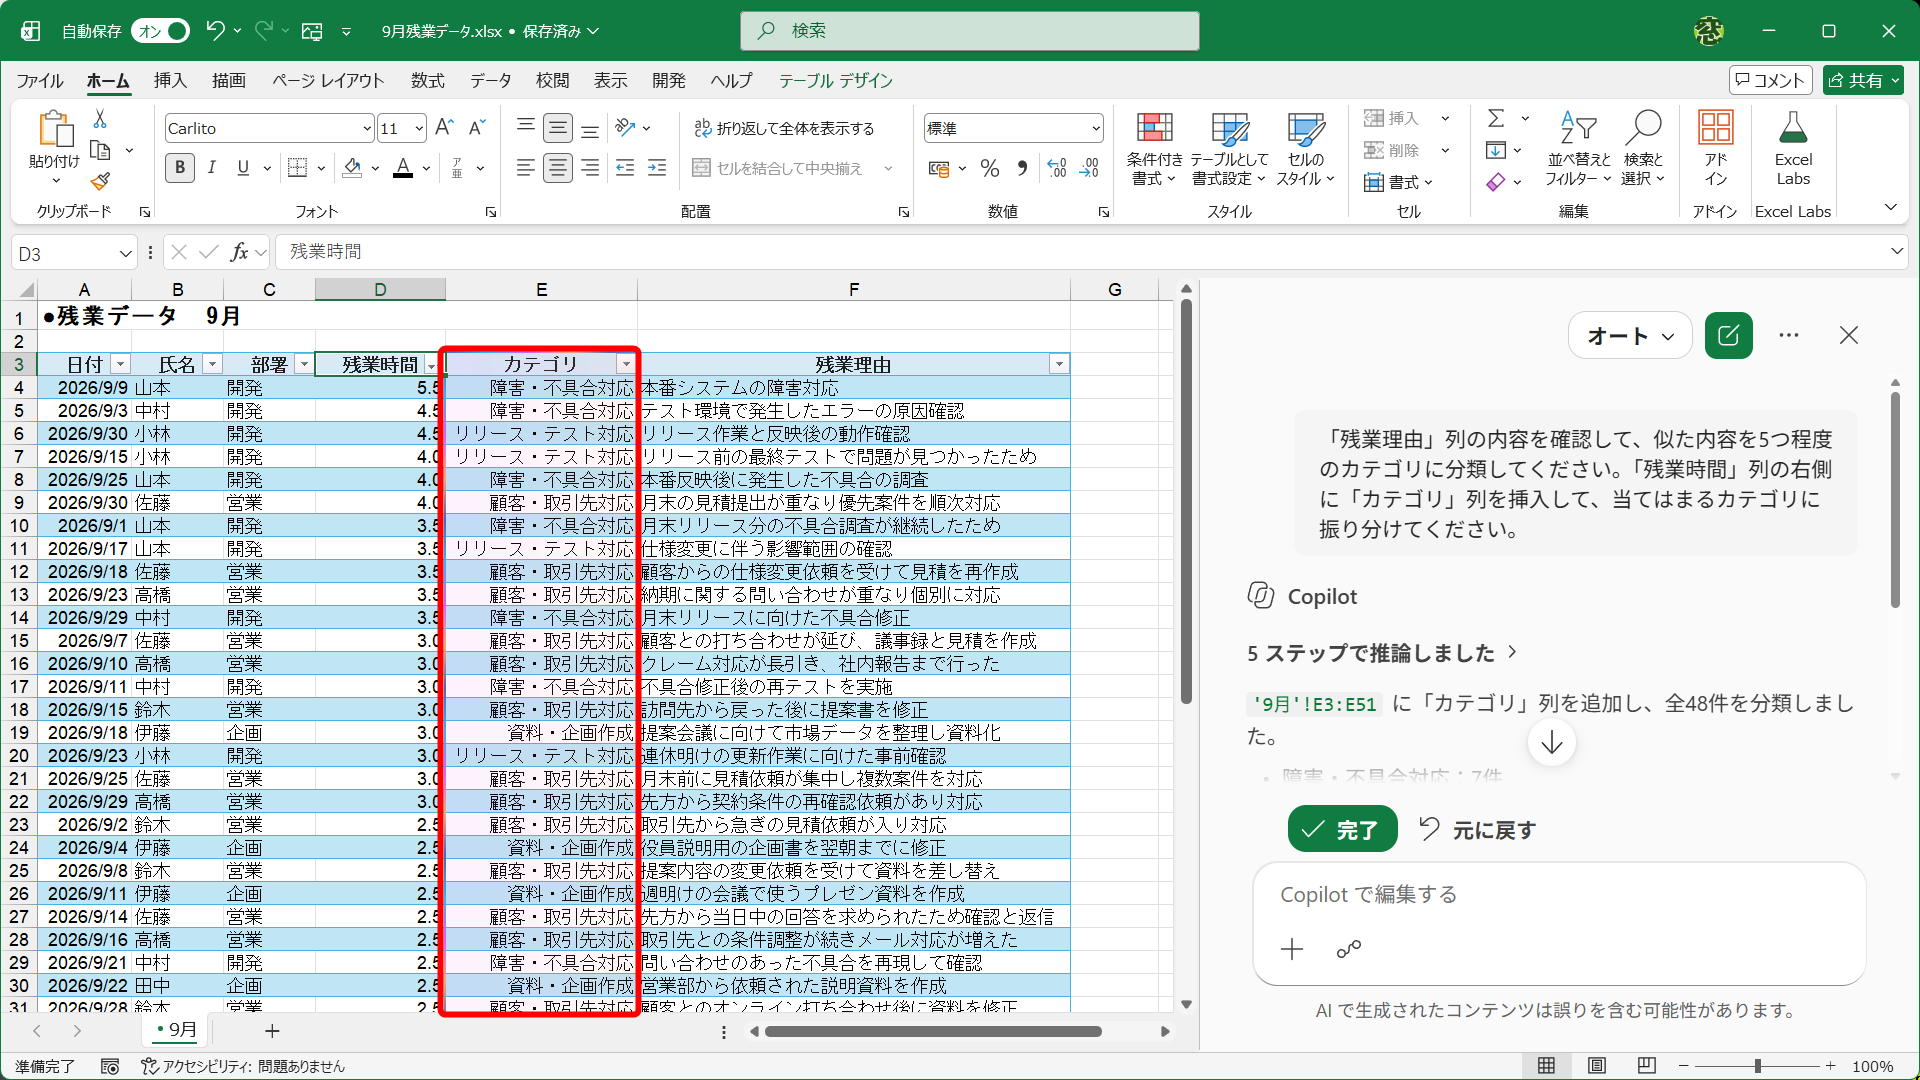Click the コメント button
The width and height of the screenshot is (1920, 1080).
coord(1770,80)
